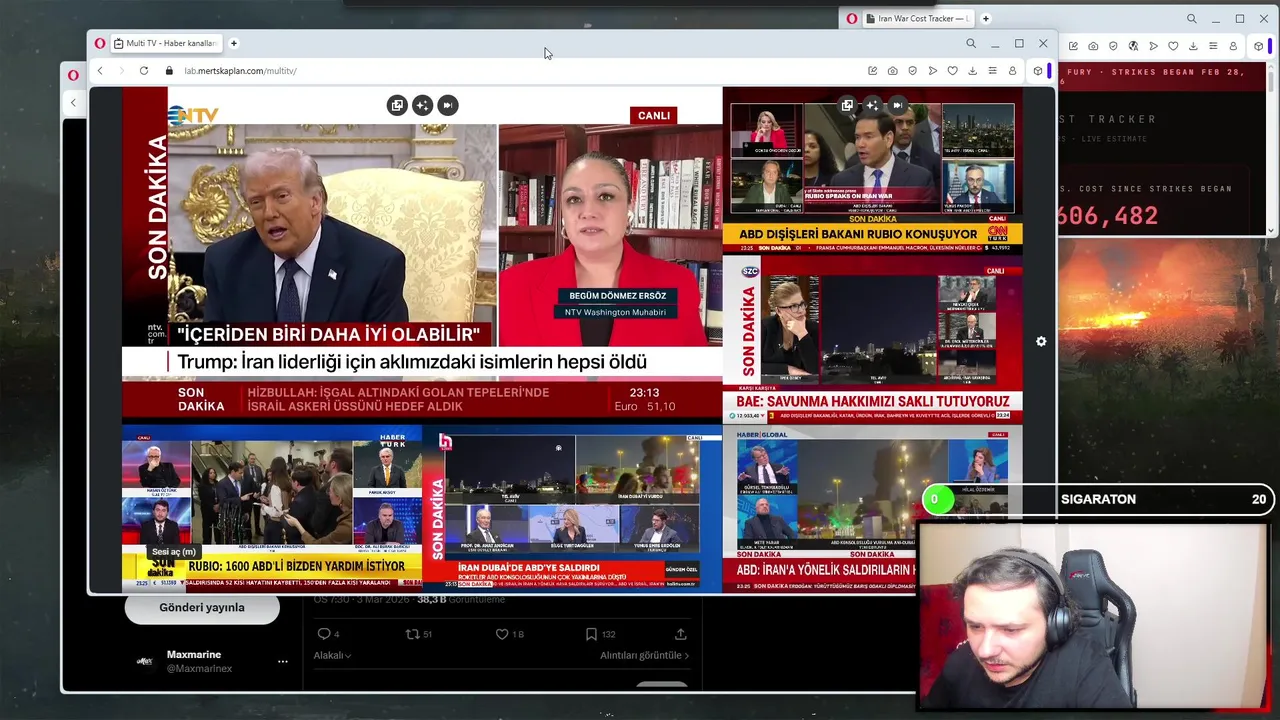Click the translate globe icon, Cost Tracker toolbar
Image resolution: width=1280 pixels, height=720 pixels.
(1133, 46)
